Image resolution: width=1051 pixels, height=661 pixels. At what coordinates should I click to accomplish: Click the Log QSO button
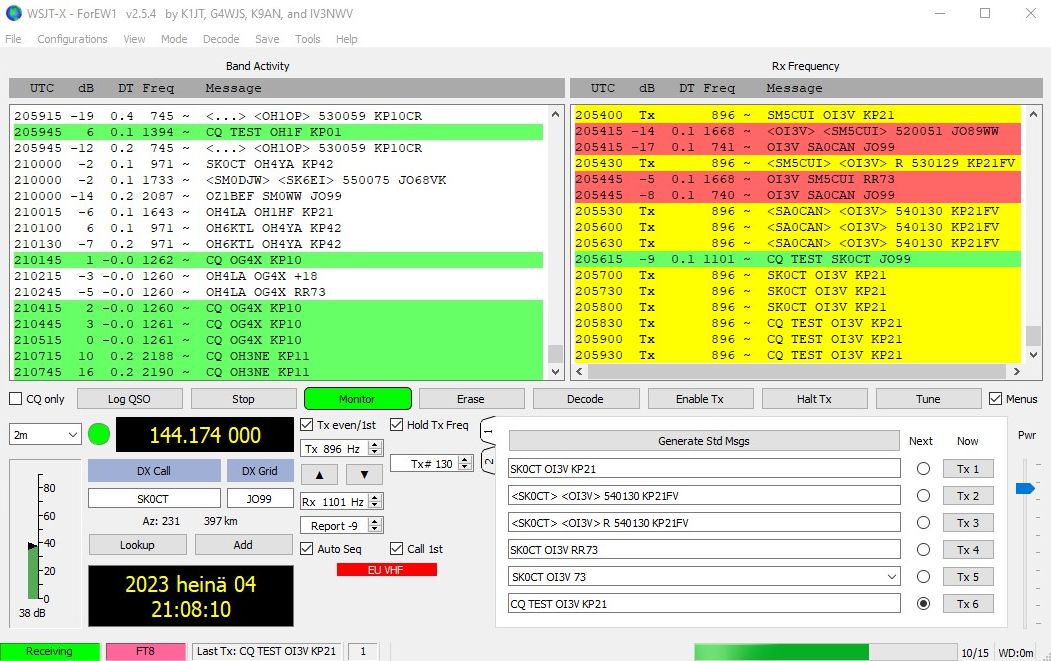point(129,399)
